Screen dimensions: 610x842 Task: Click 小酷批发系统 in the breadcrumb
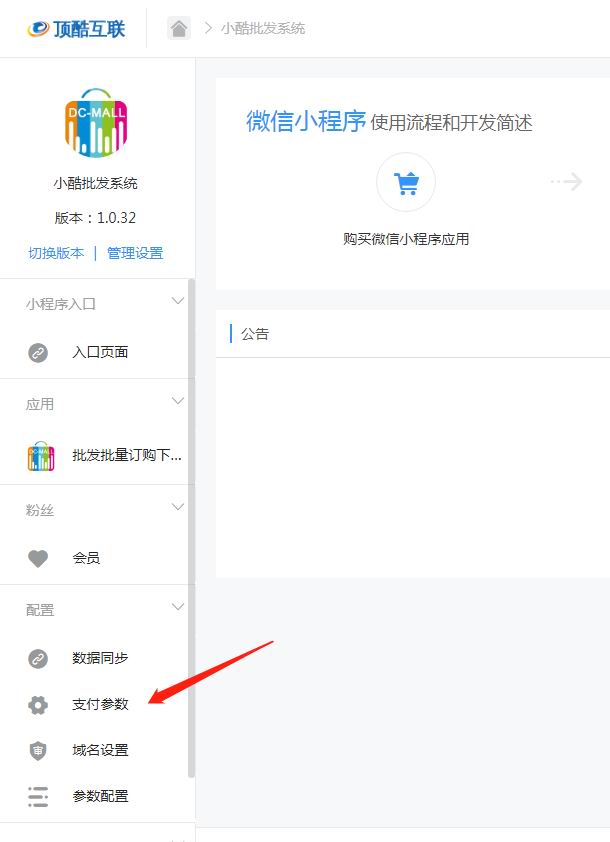(263, 28)
